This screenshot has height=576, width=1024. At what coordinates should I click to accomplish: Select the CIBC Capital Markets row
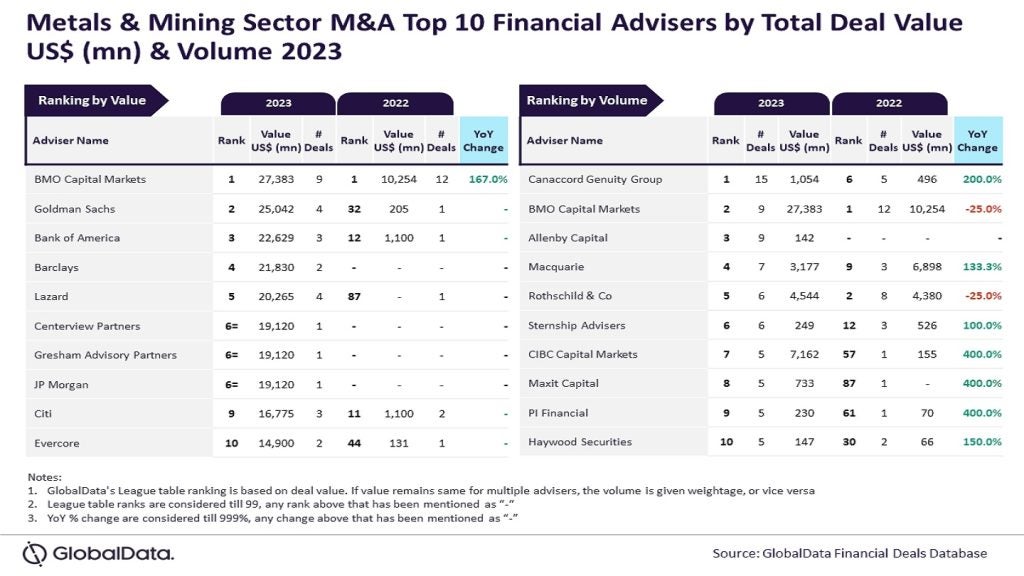pos(761,355)
